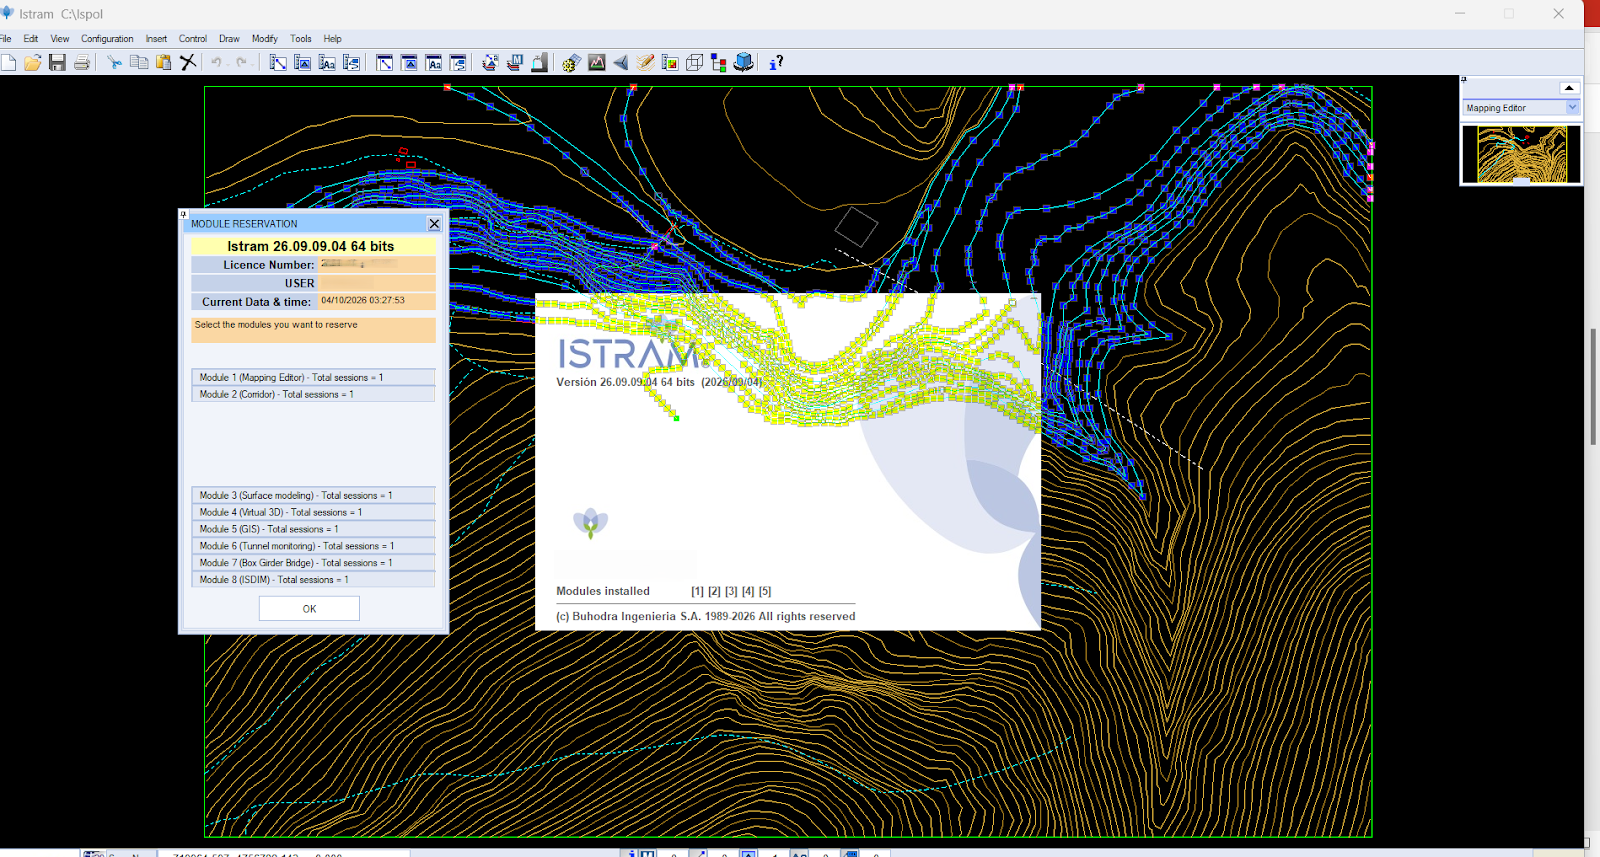The height and width of the screenshot is (857, 1600).
Task: Click the colored map window icon
Action: tap(670, 62)
